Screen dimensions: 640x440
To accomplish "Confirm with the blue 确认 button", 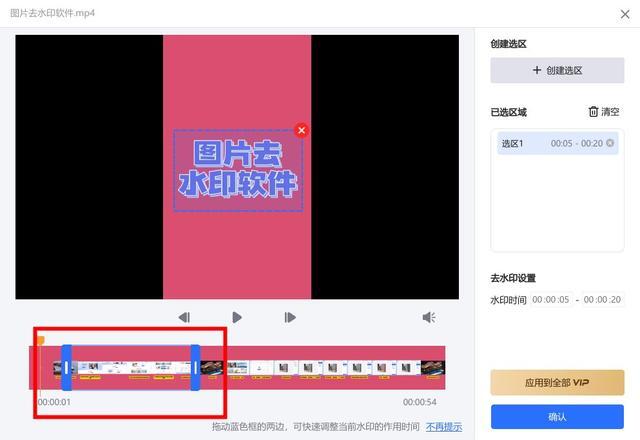I will point(557,417).
